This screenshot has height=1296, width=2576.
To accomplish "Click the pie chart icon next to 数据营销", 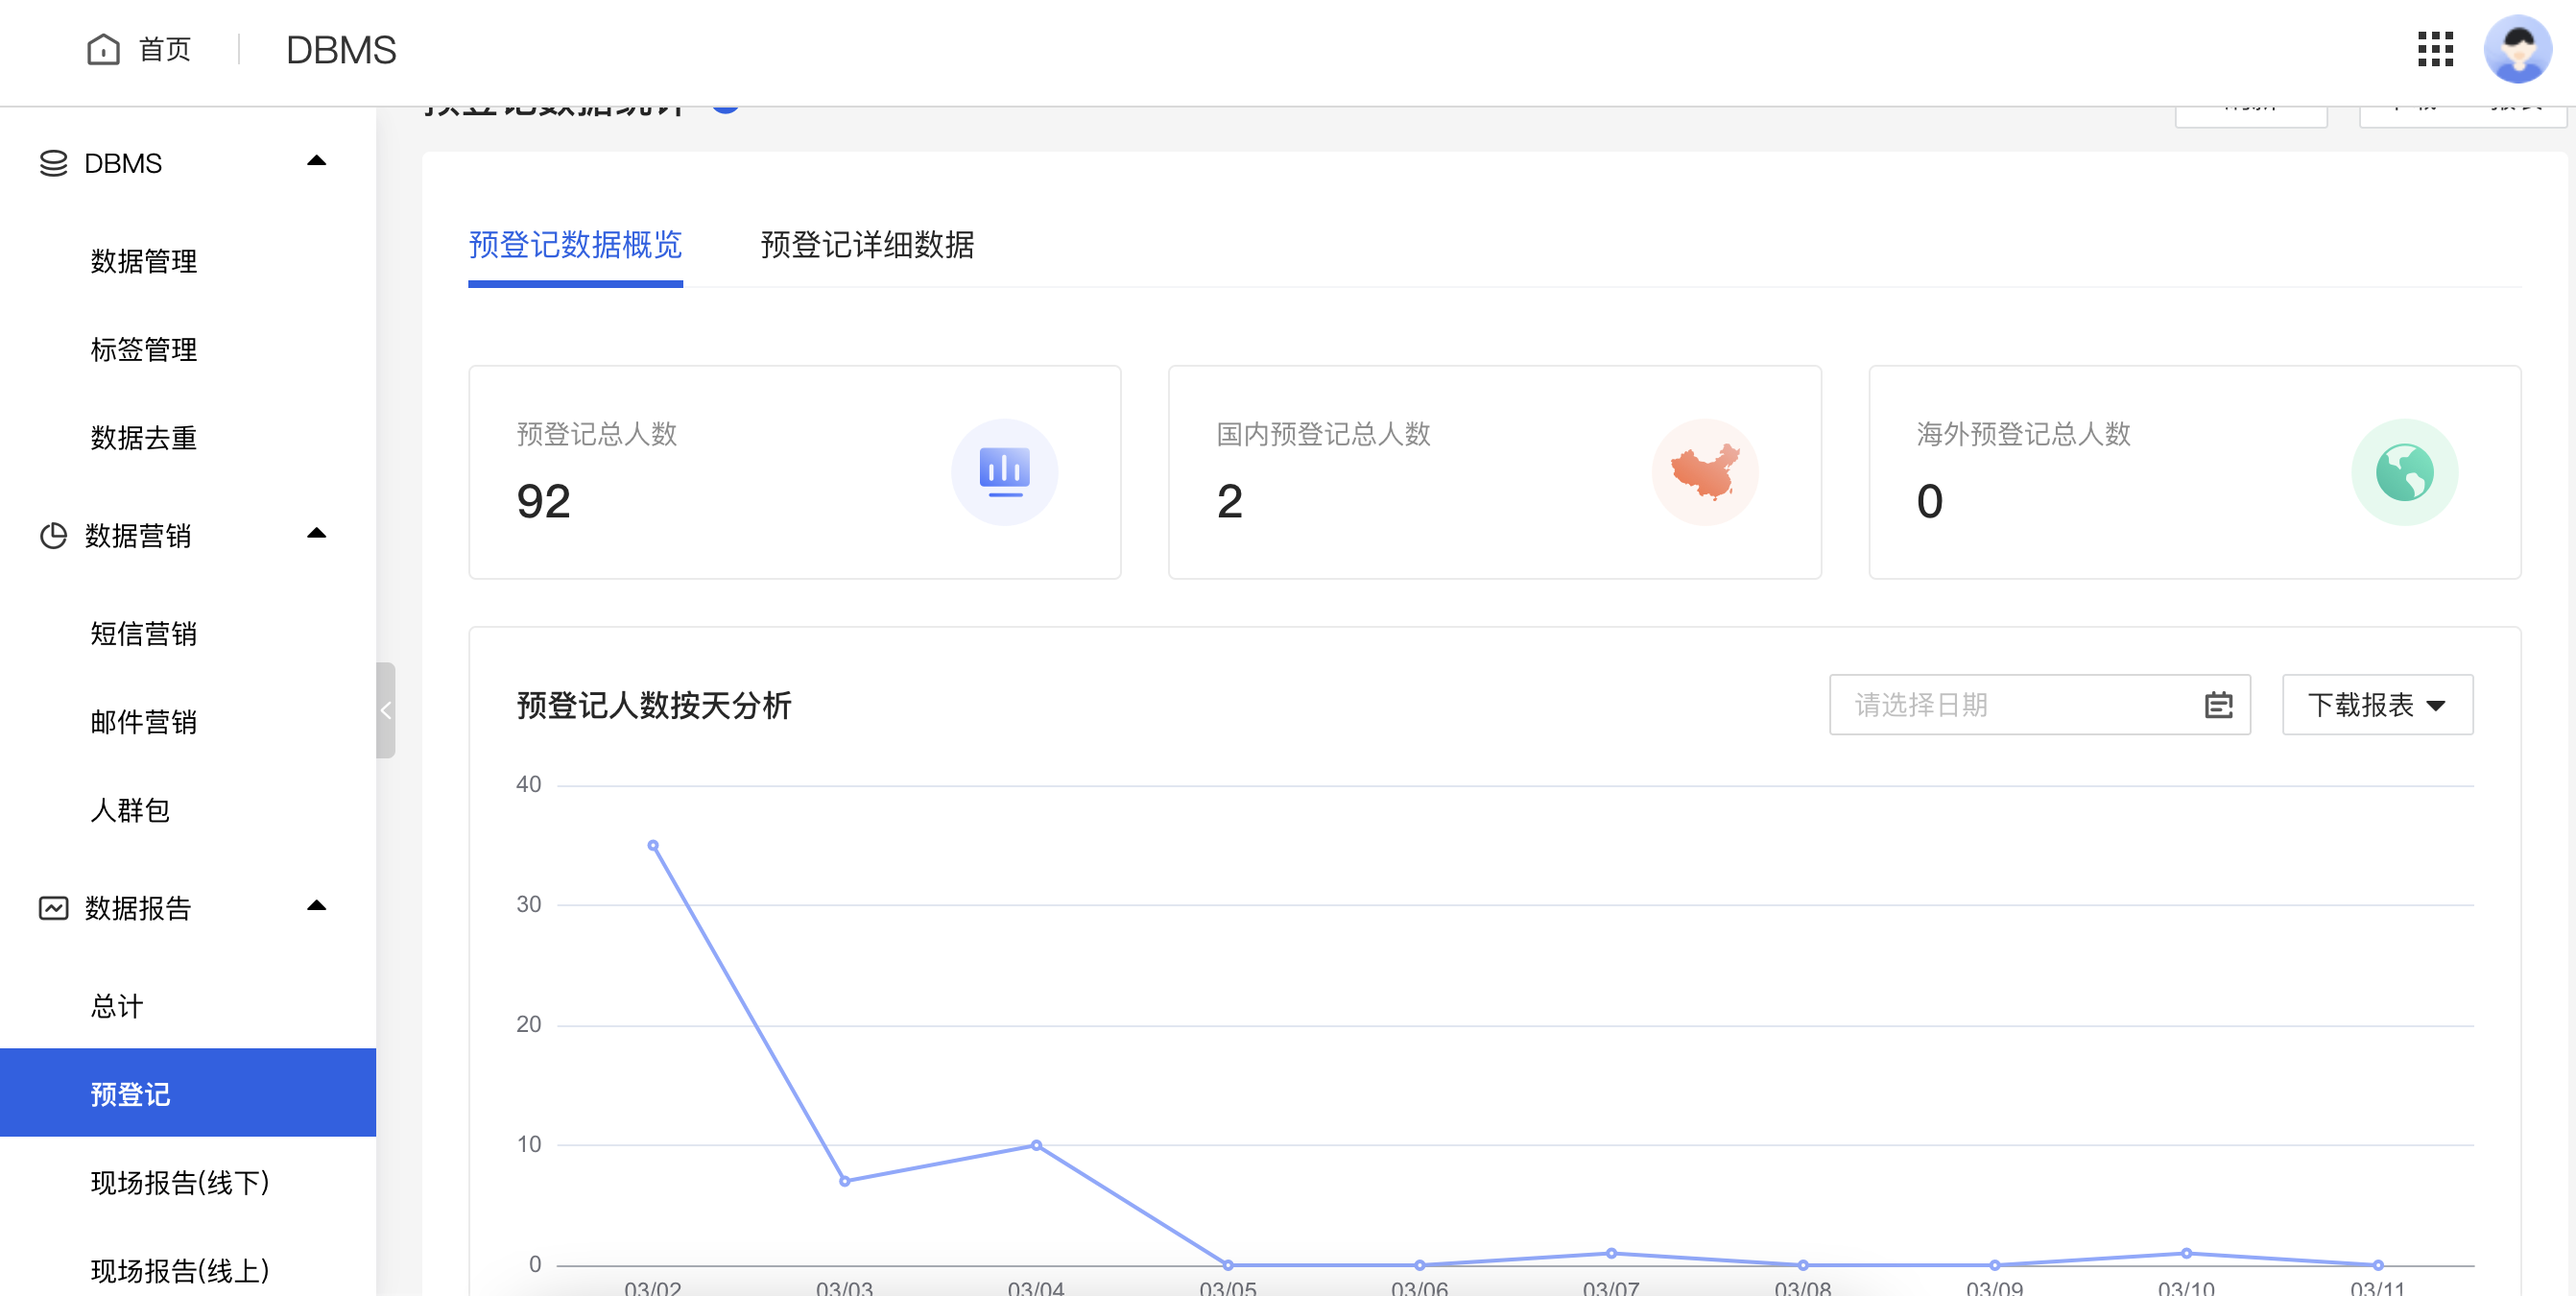I will [53, 536].
